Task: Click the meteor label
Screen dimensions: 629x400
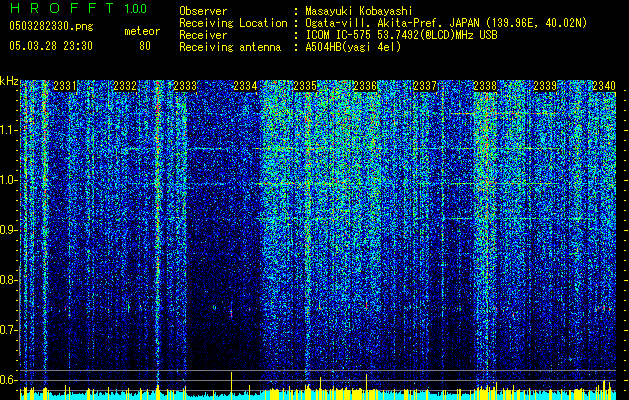Action: pyautogui.click(x=142, y=31)
